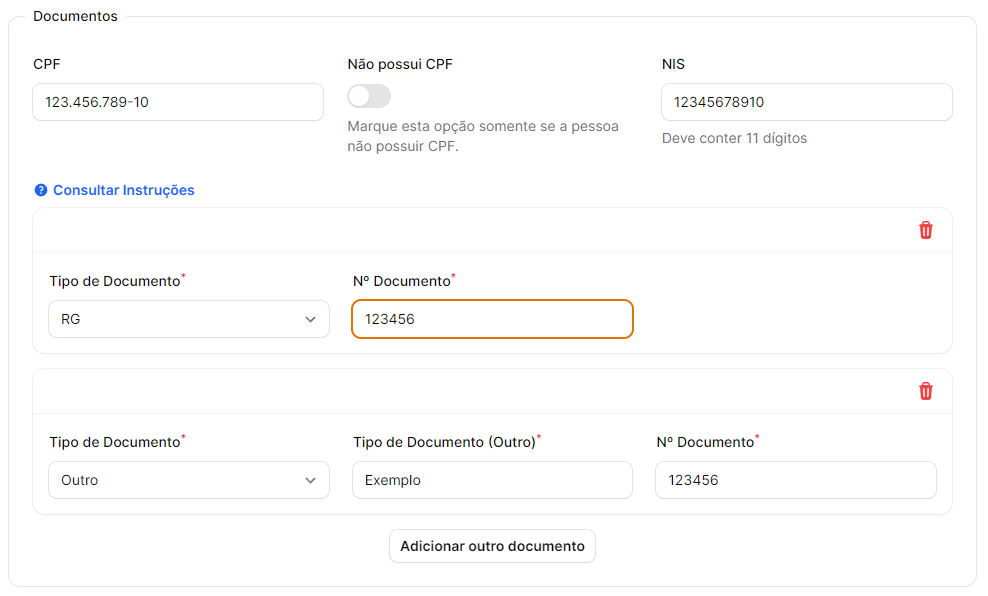Screen dimensions: 988x596
Task: Focus the CPF input field
Action: (x=178, y=102)
